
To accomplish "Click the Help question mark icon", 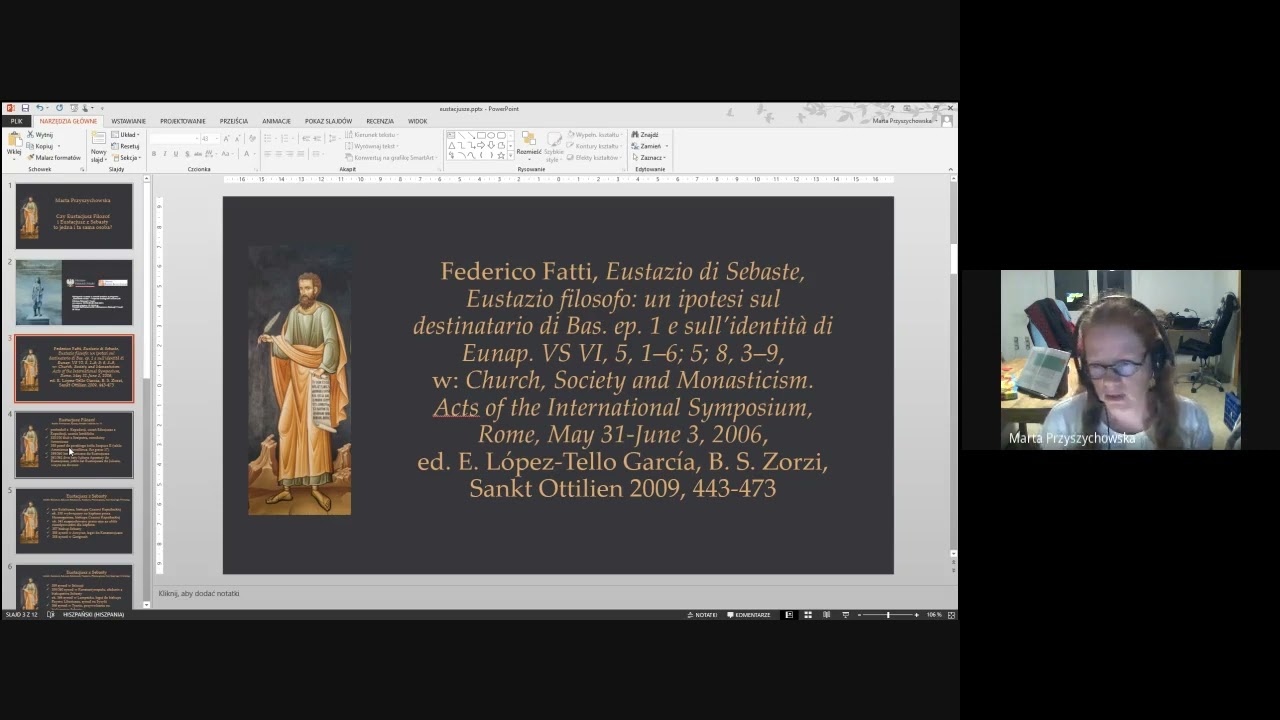I will pyautogui.click(x=892, y=108).
